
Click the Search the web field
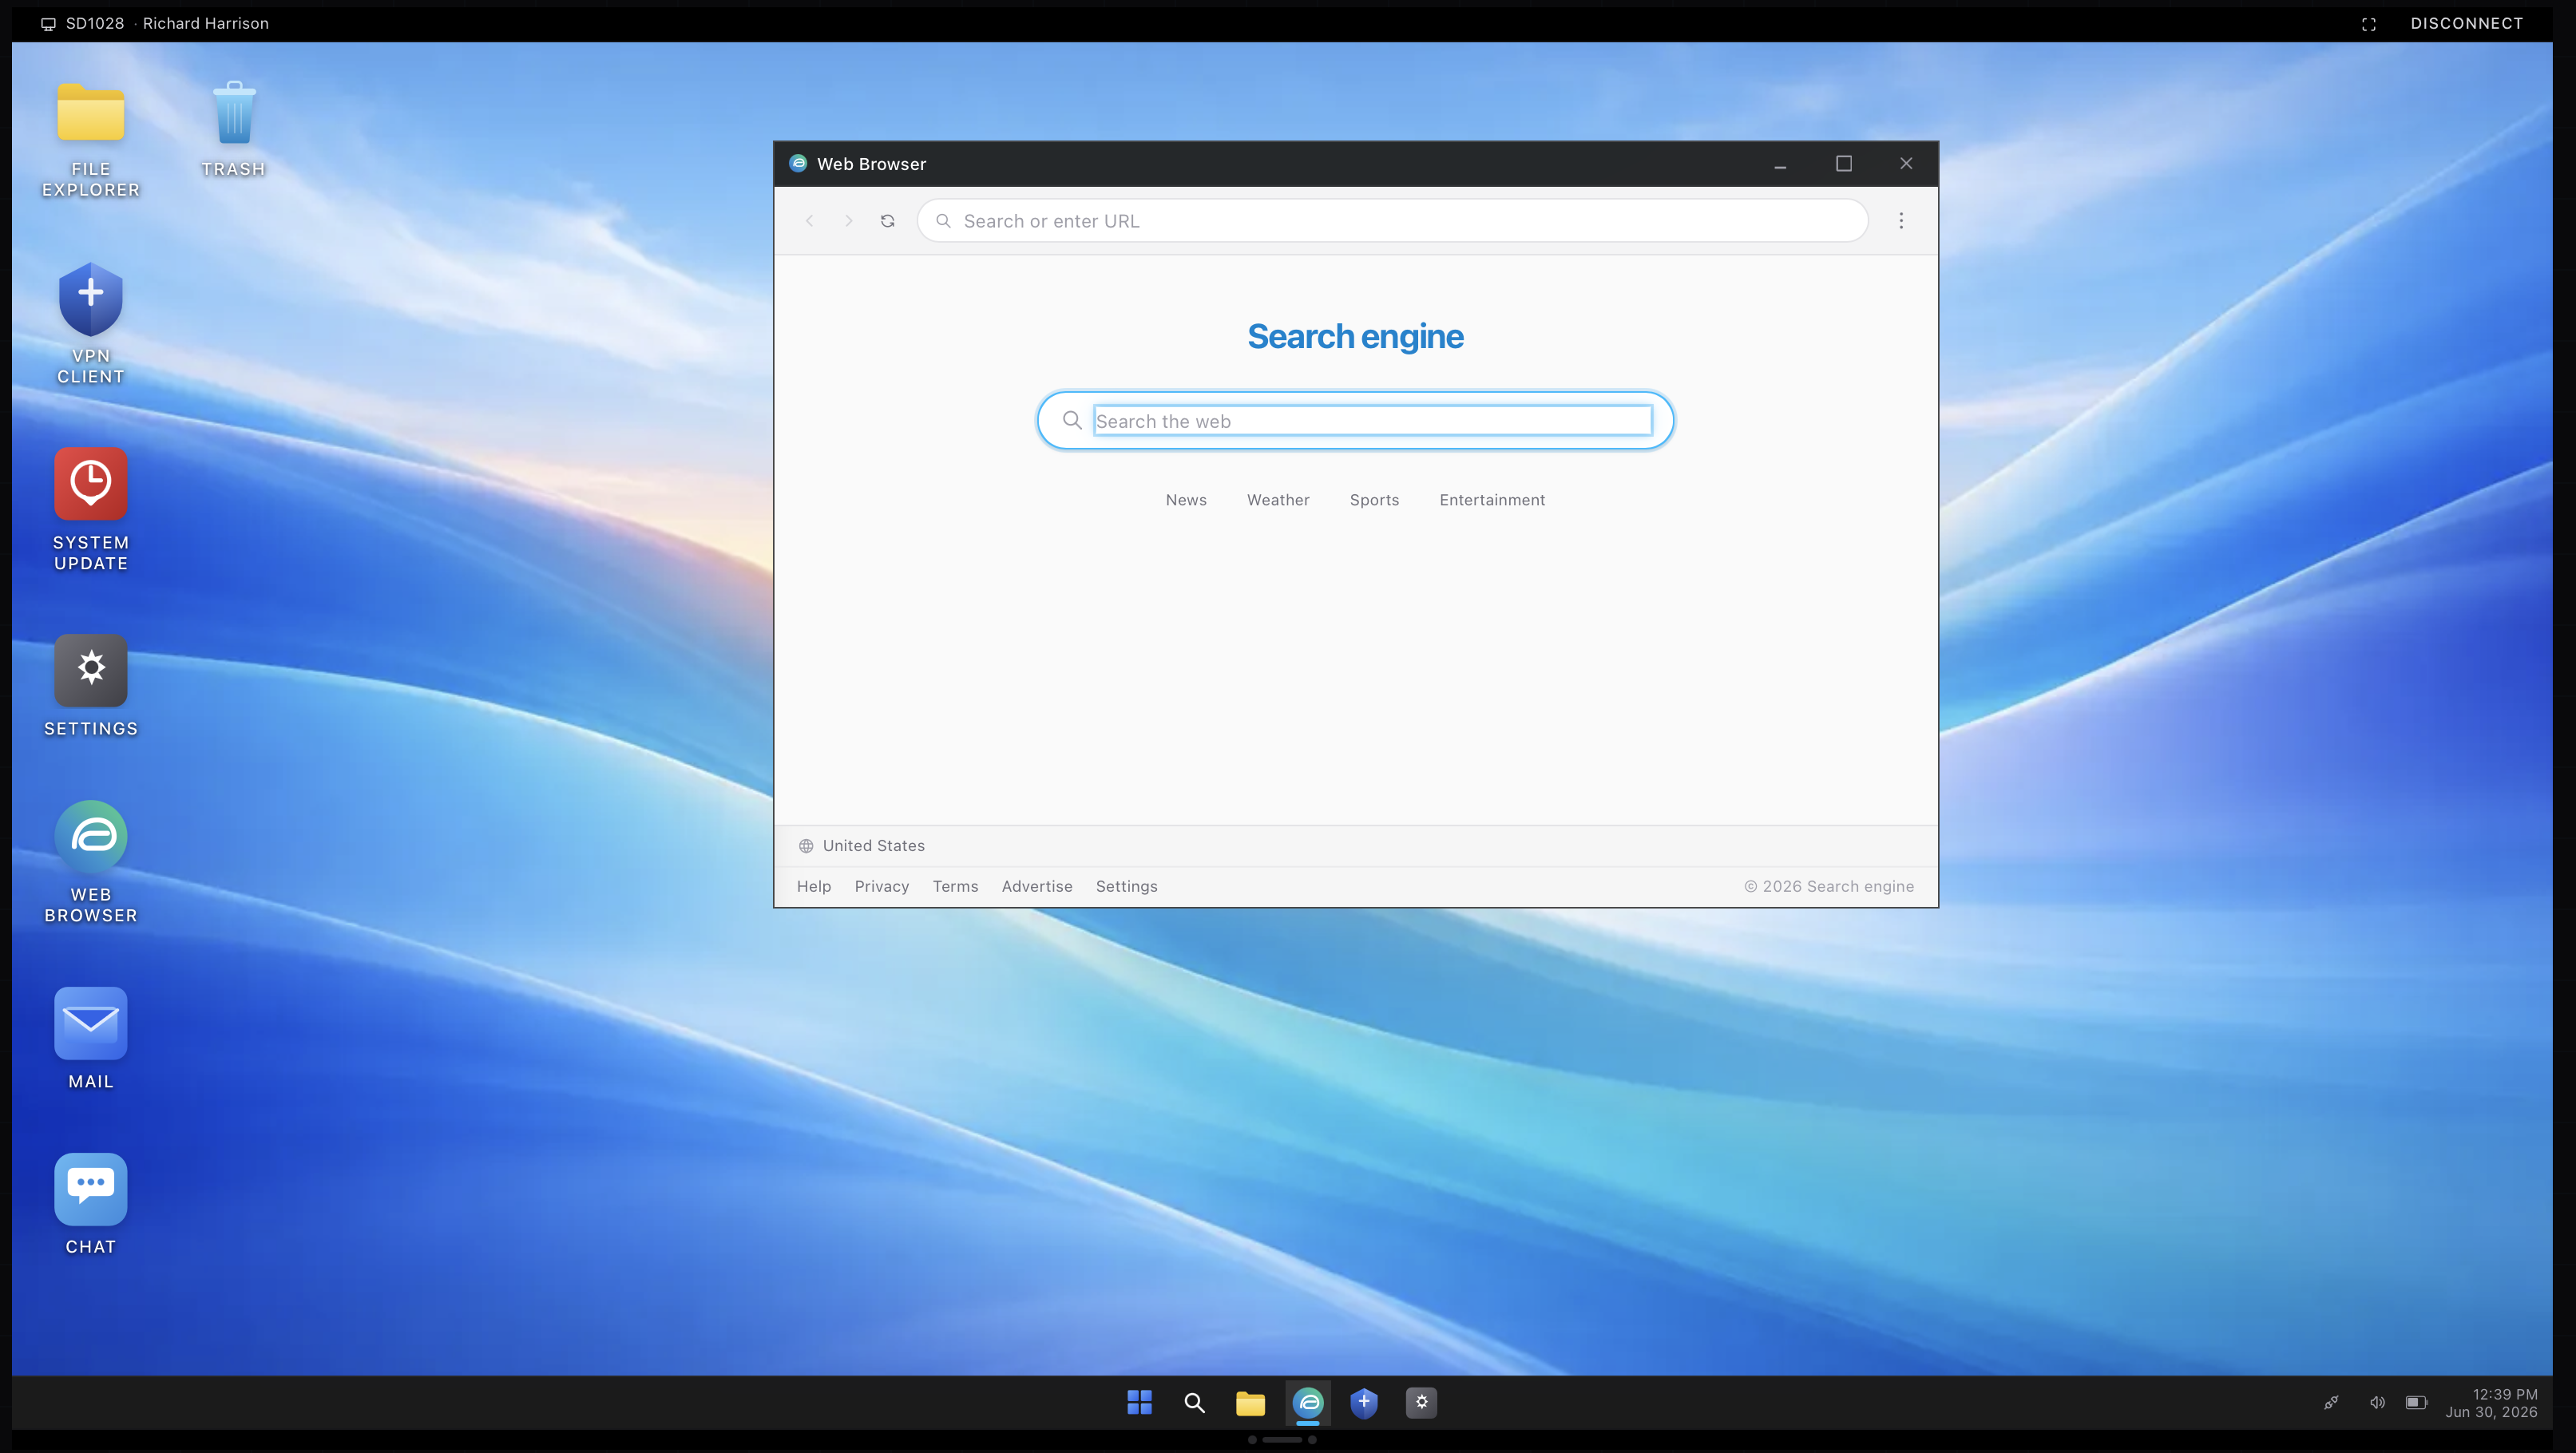point(1373,421)
